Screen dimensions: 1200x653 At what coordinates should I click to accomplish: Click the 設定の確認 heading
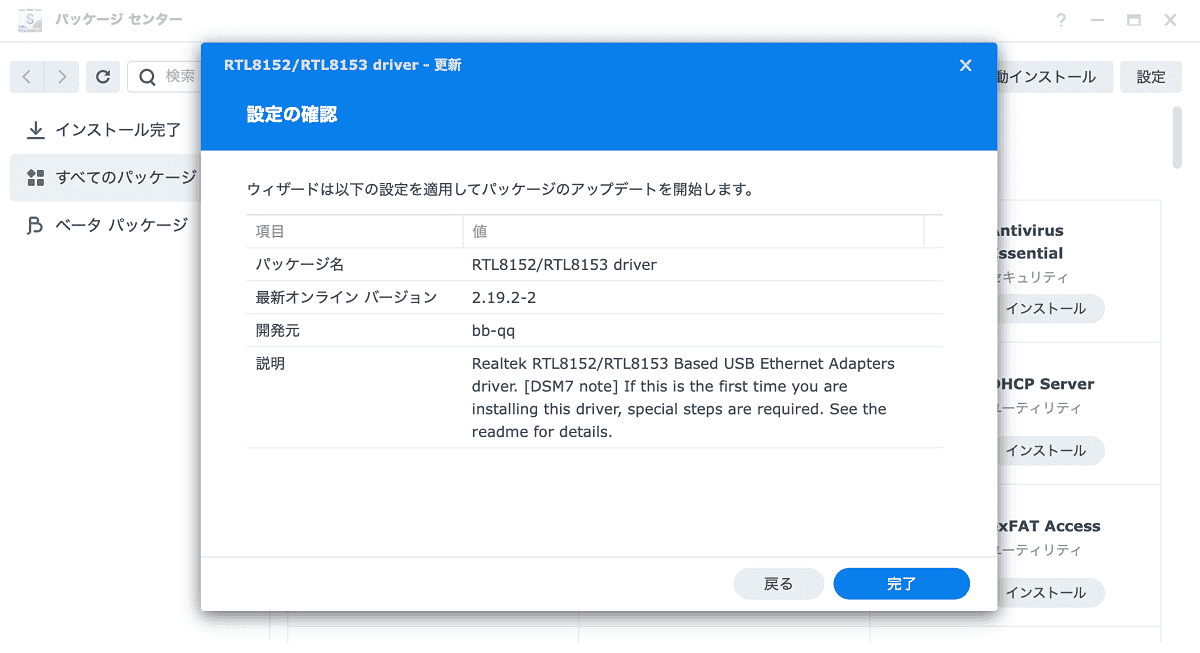pyautogui.click(x=292, y=115)
